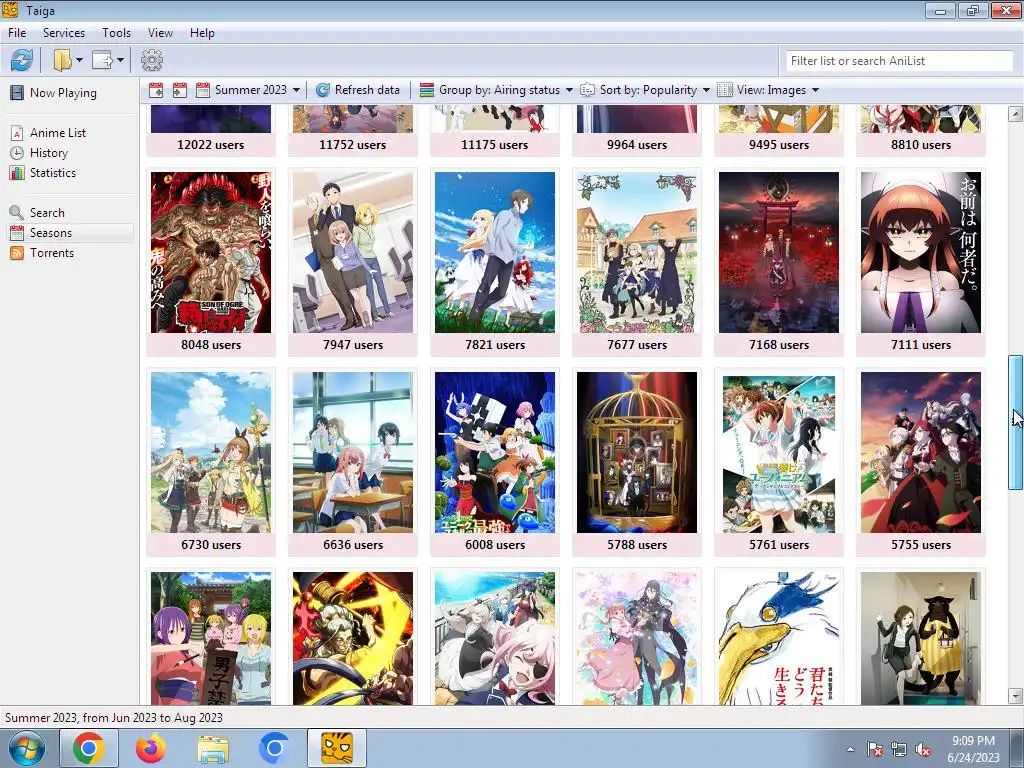
Task: Click the Group by icon
Action: 427,90
